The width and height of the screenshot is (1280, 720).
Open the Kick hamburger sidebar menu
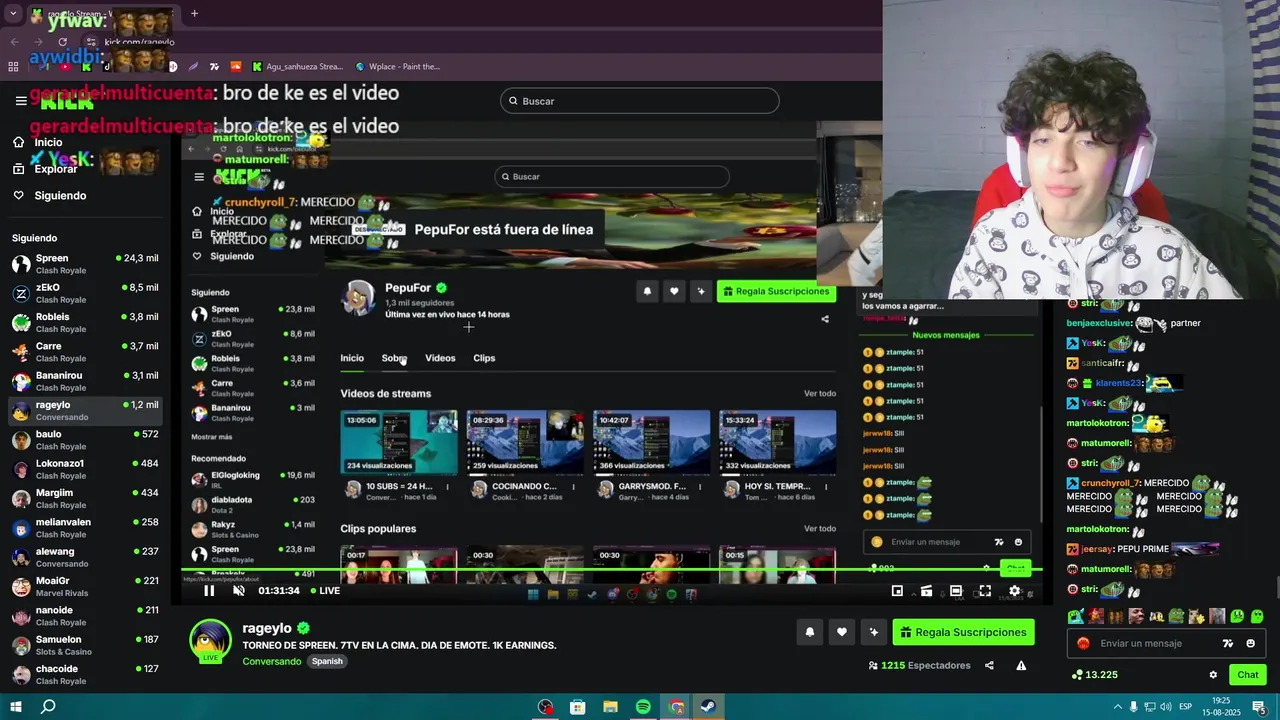point(21,101)
